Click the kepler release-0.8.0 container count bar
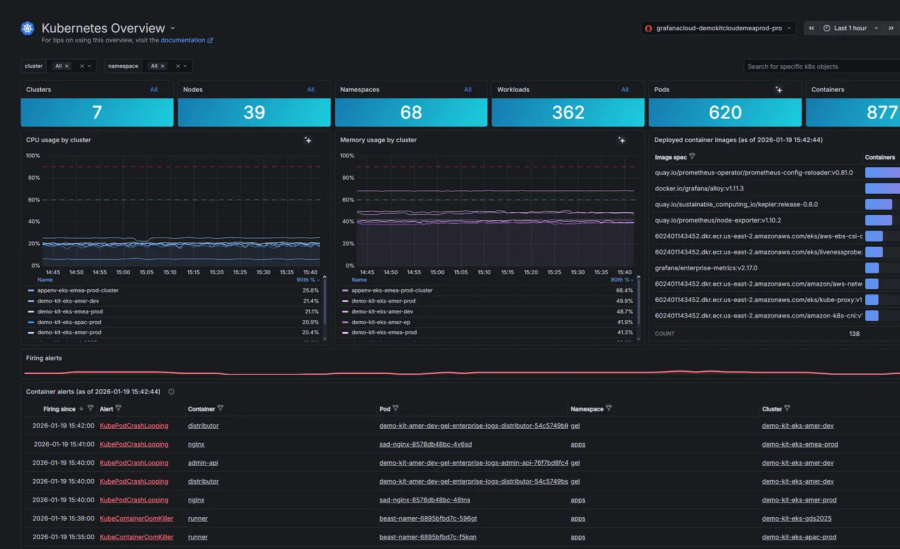 (878, 204)
